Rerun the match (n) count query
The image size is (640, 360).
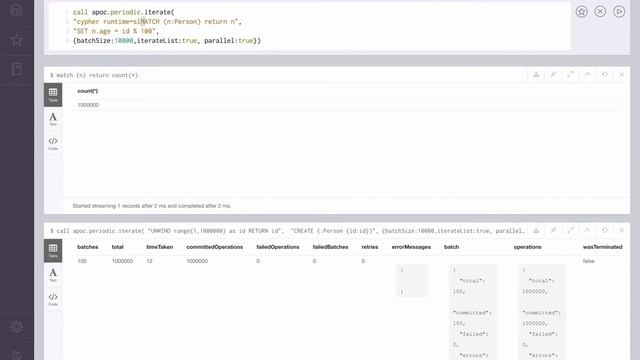[x=604, y=74]
